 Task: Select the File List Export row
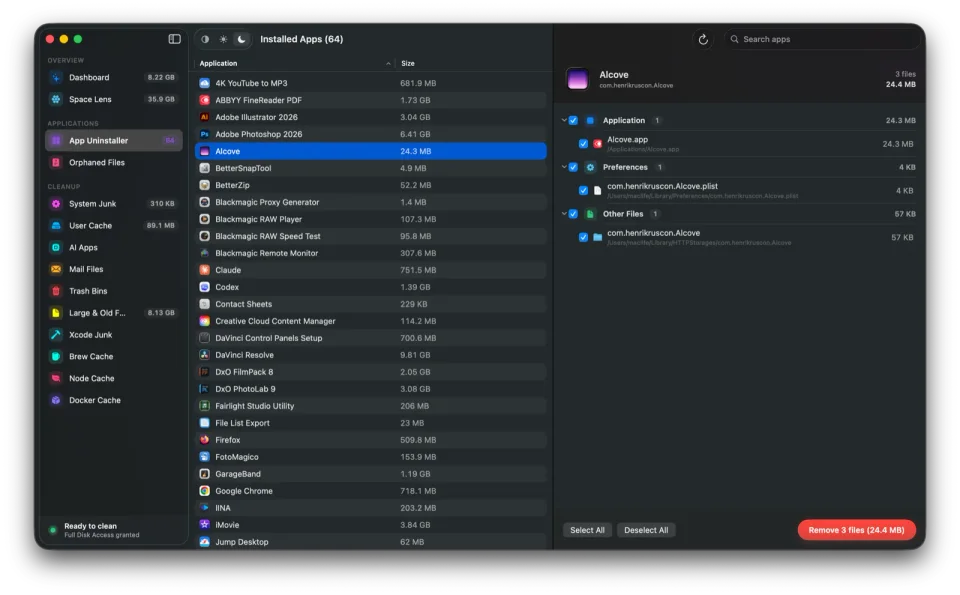coord(371,423)
